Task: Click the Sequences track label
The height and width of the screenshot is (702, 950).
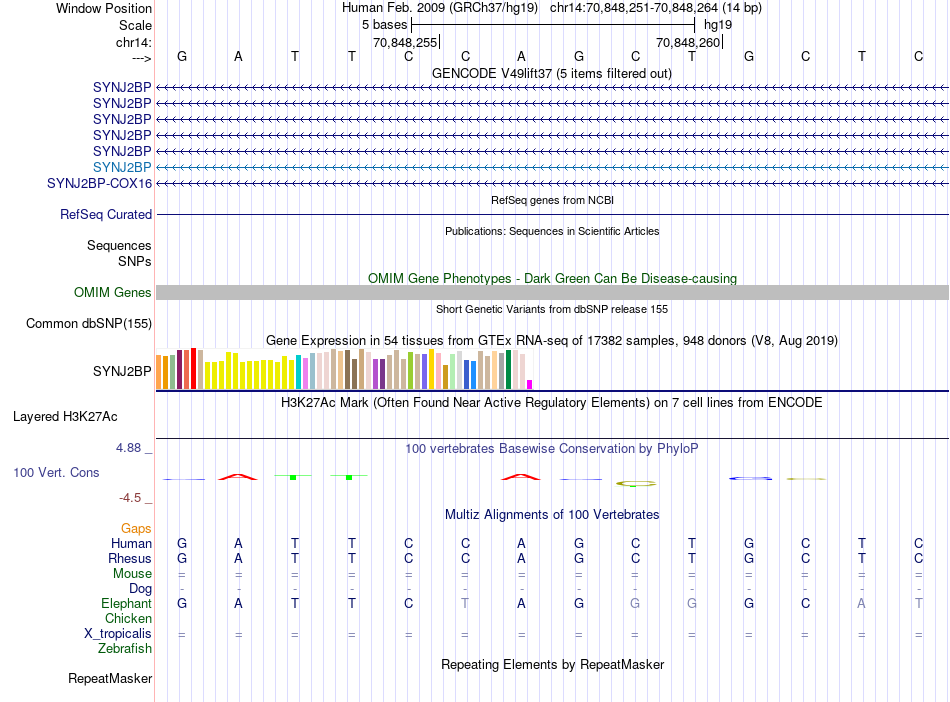Action: [119, 245]
